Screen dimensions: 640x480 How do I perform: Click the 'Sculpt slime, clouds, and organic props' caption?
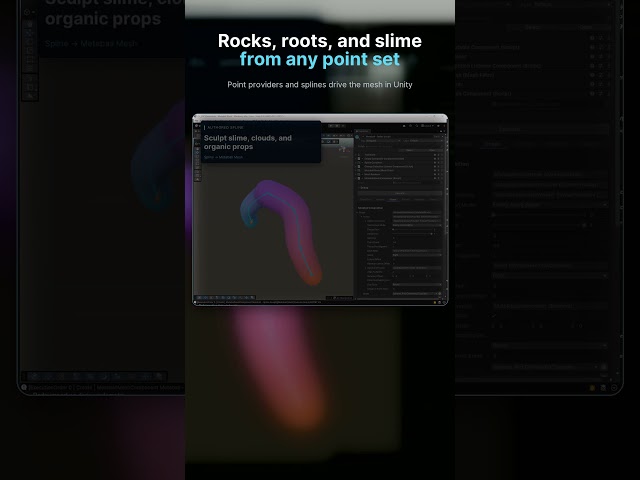click(x=248, y=142)
